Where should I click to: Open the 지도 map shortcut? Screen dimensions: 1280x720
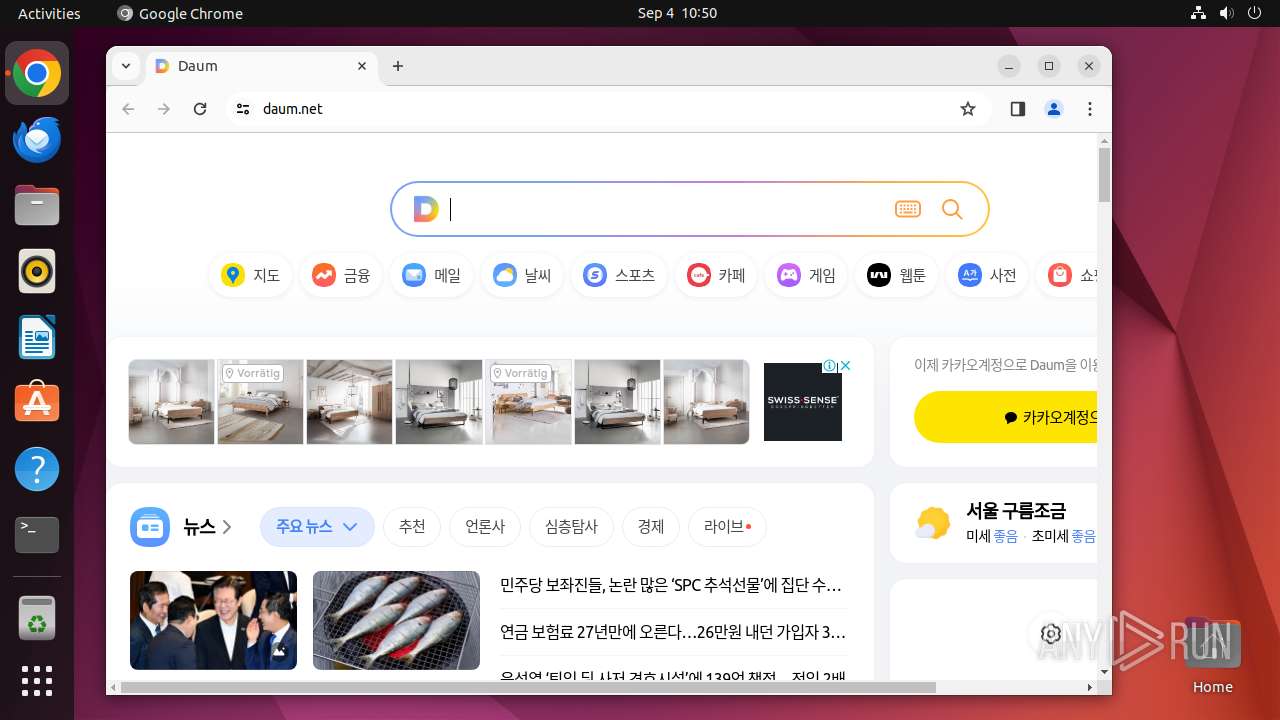point(250,275)
